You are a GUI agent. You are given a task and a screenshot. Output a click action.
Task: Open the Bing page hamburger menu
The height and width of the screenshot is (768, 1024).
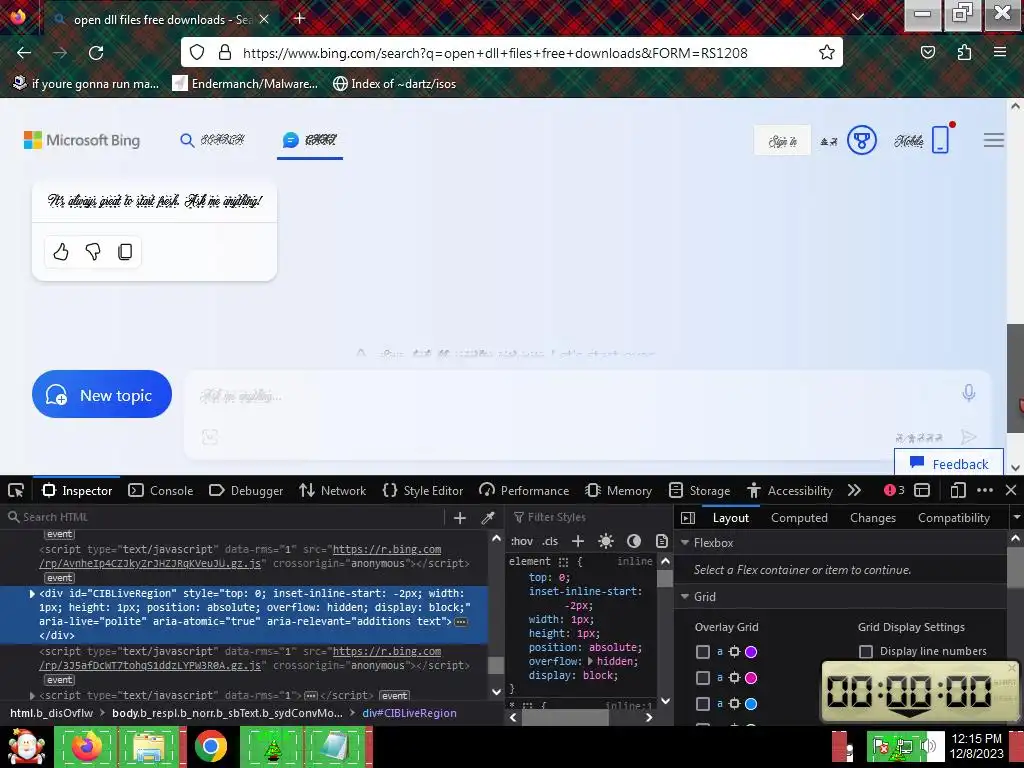tap(994, 140)
